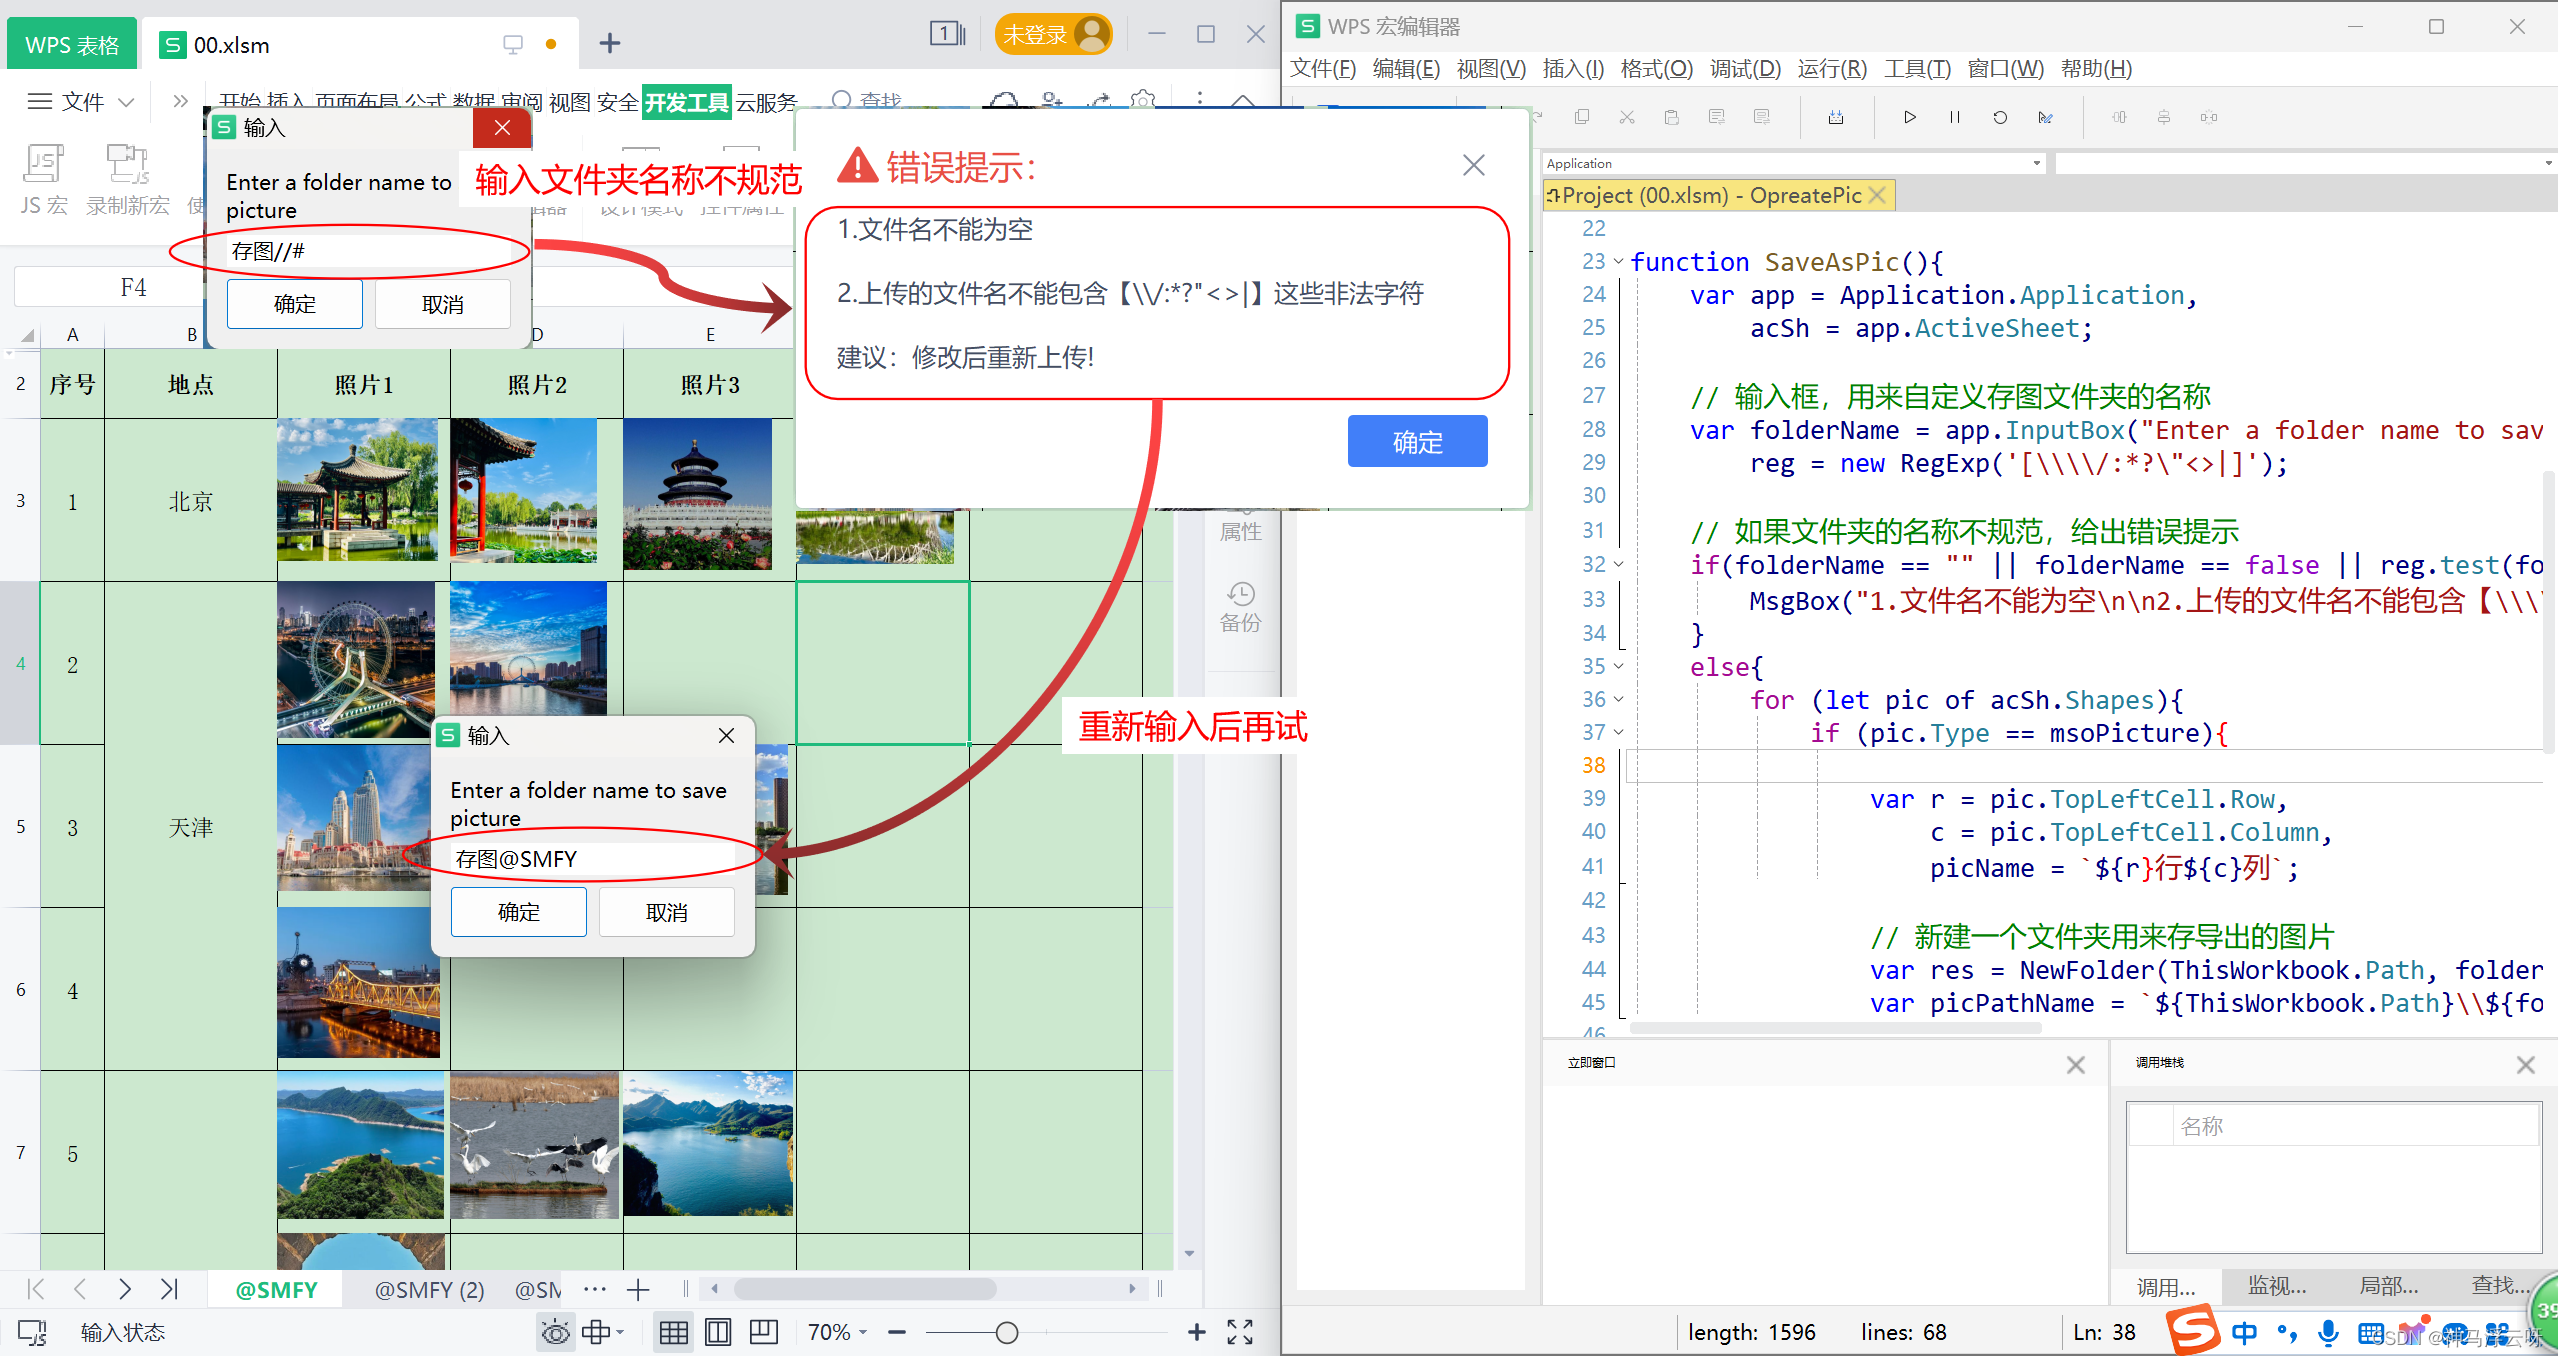This screenshot has height=1357, width=2559.
Task: Click the Run macro play icon
Action: tap(1909, 117)
